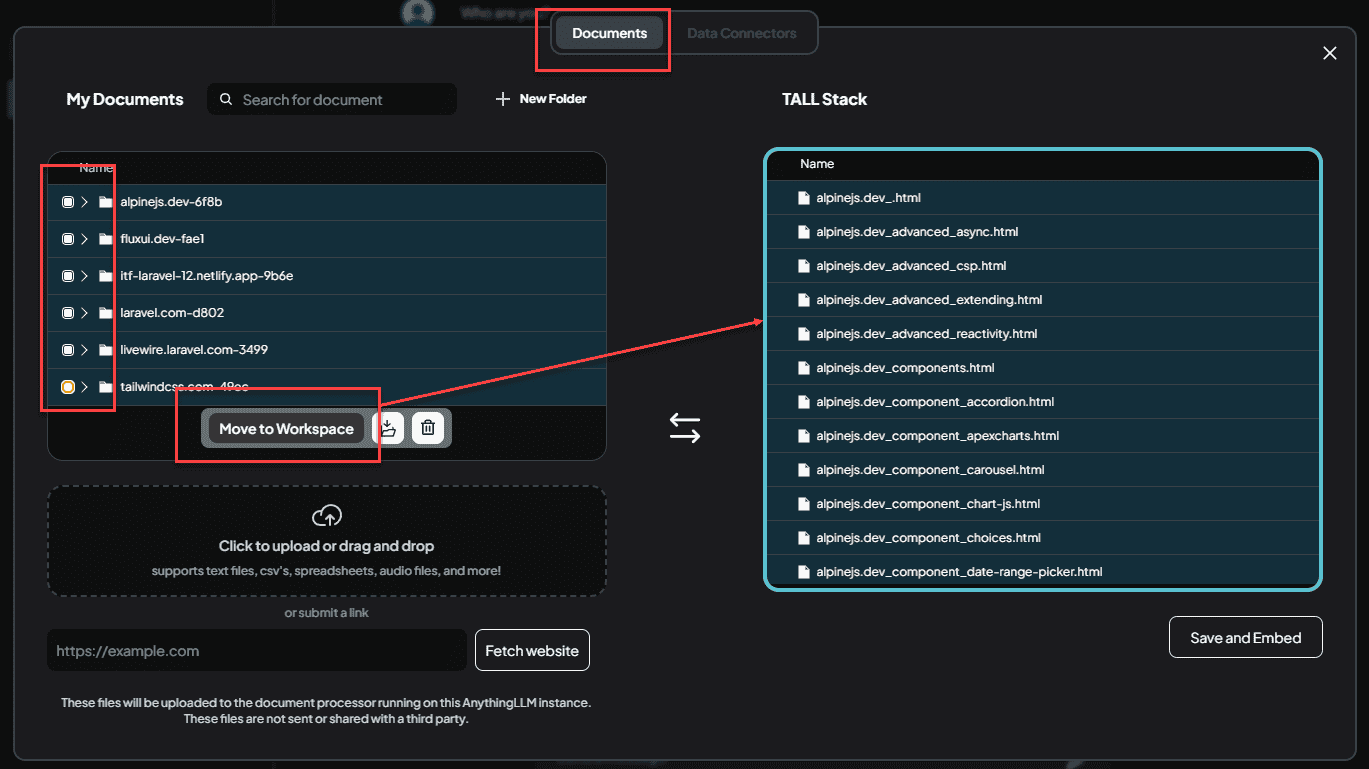Select the Documents tab
Screen dimensions: 1369x769
tap(609, 33)
